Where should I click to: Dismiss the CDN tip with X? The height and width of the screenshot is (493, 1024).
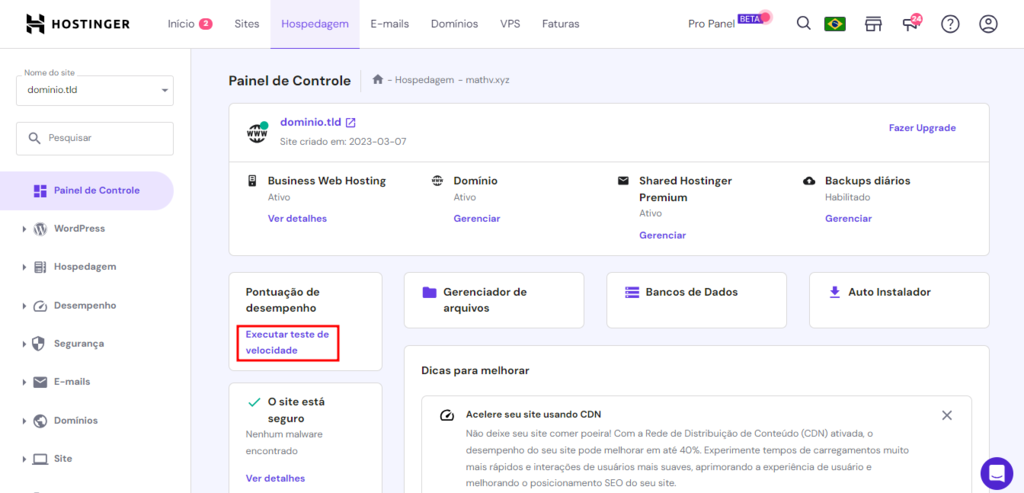pos(947,415)
